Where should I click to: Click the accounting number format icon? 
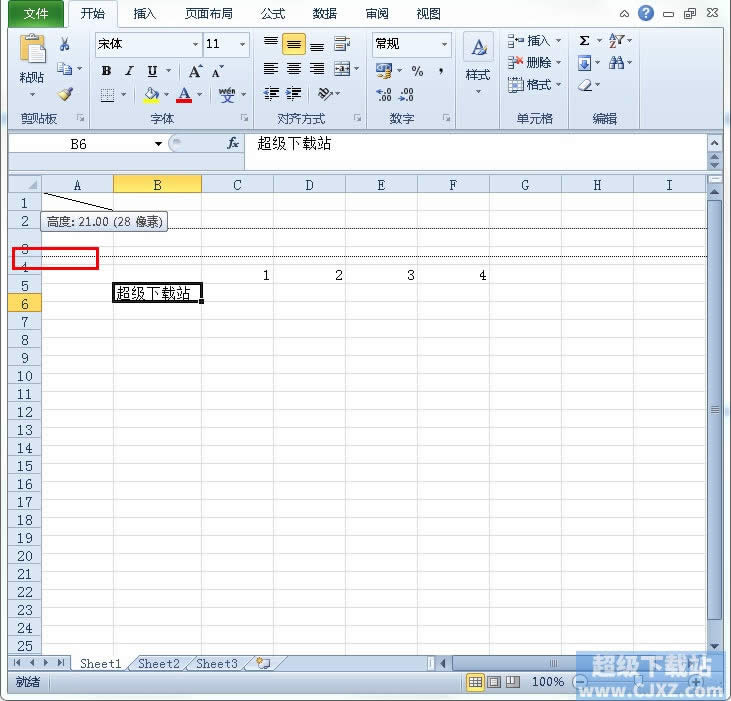pyautogui.click(x=384, y=71)
